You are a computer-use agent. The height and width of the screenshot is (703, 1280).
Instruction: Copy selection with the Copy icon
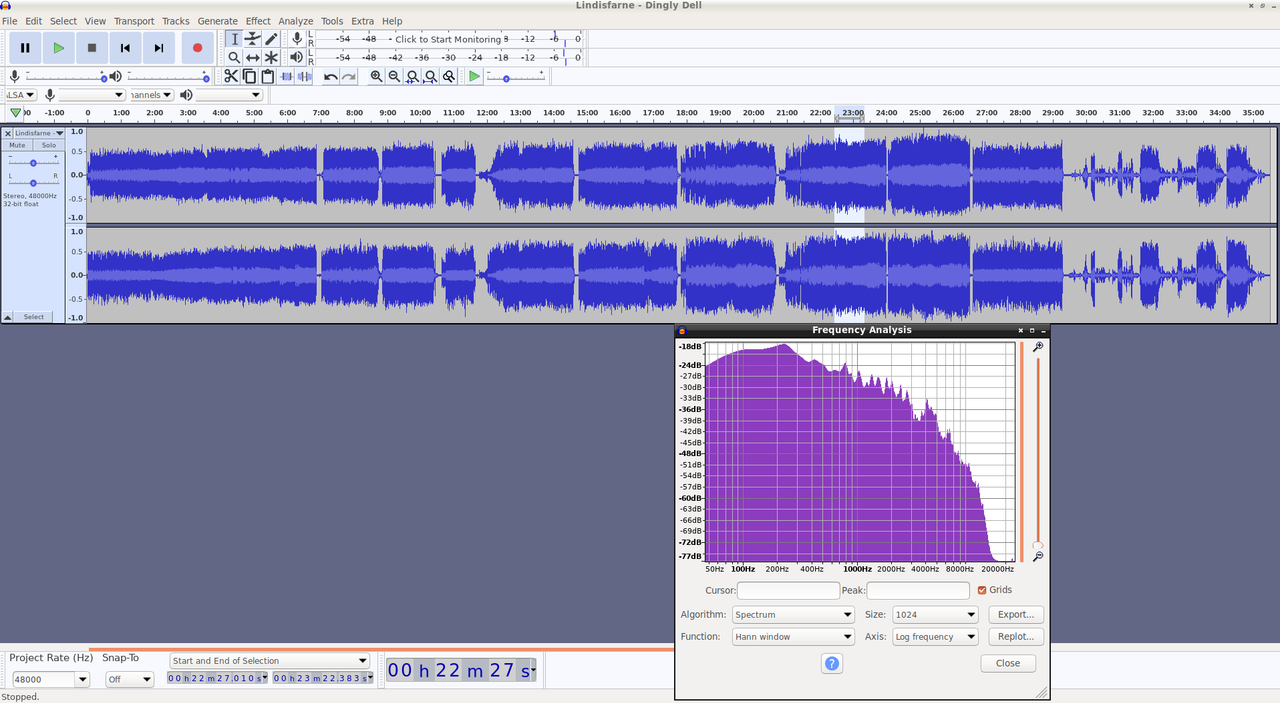(249, 76)
